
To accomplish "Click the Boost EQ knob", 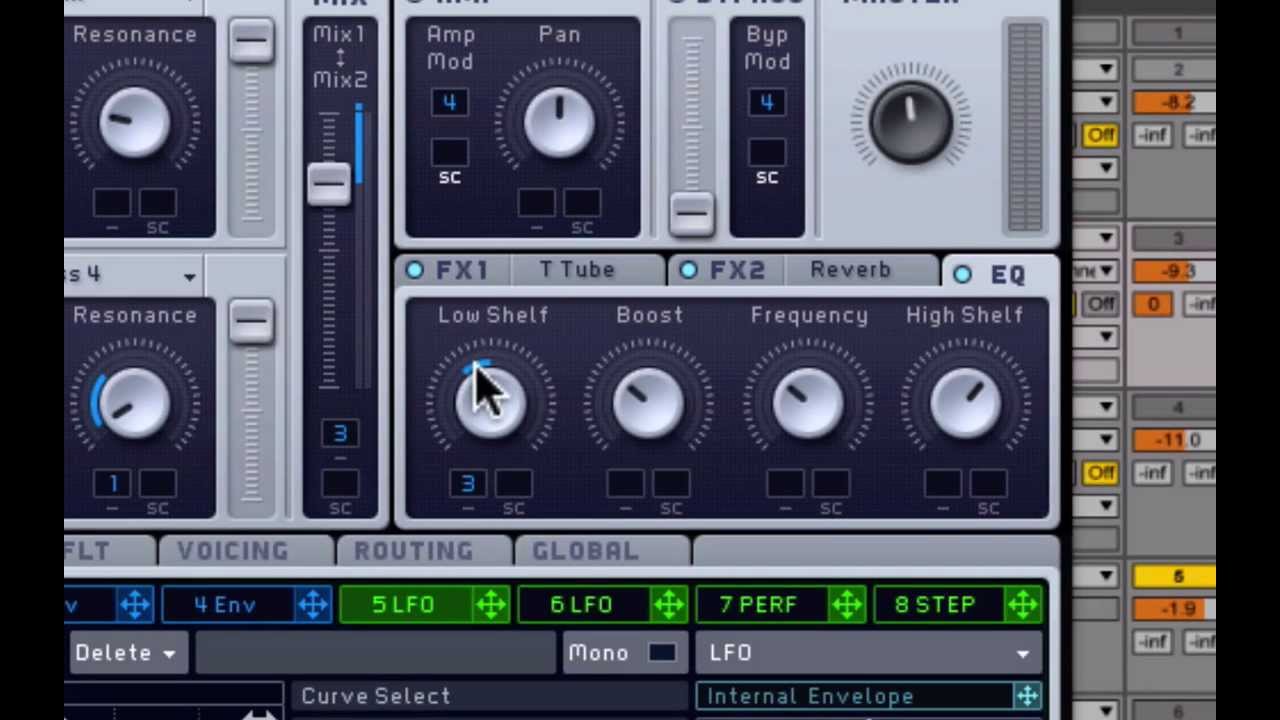I will [649, 402].
